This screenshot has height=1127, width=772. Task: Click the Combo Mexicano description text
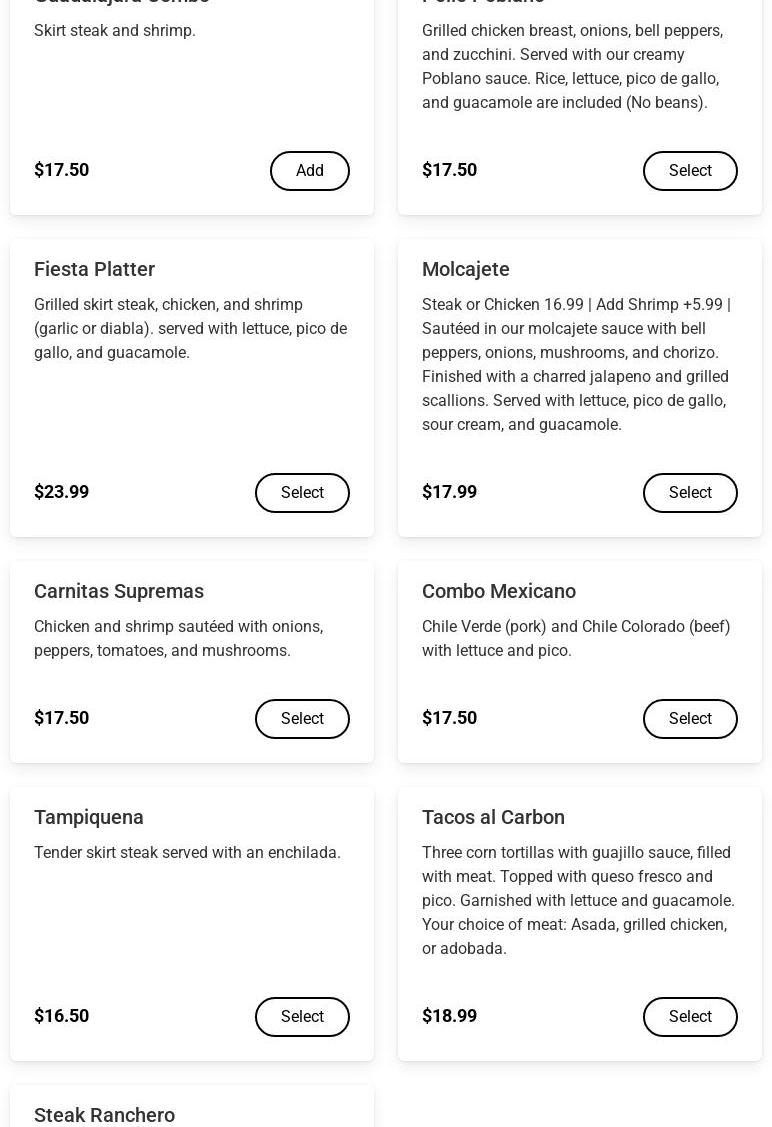pos(576,638)
